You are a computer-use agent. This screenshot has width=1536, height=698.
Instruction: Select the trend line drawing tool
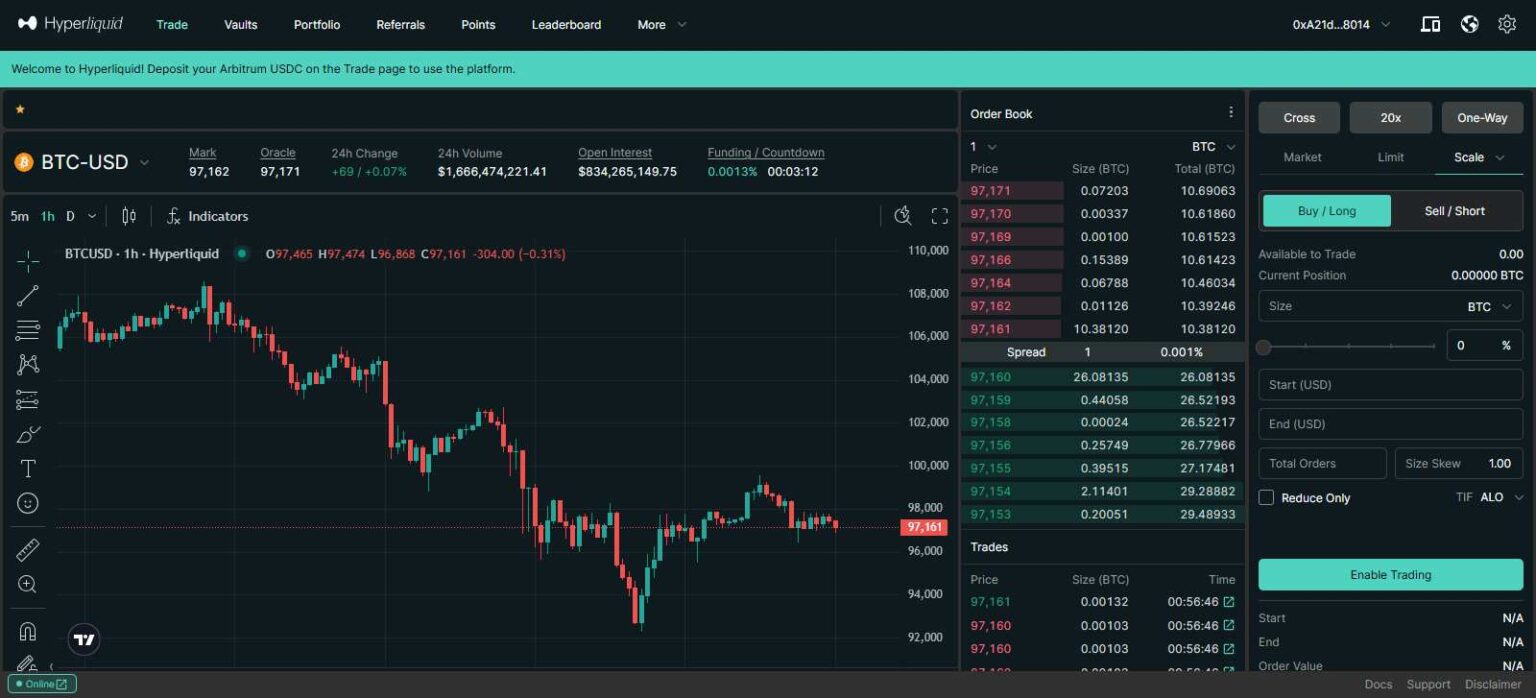pos(27,294)
